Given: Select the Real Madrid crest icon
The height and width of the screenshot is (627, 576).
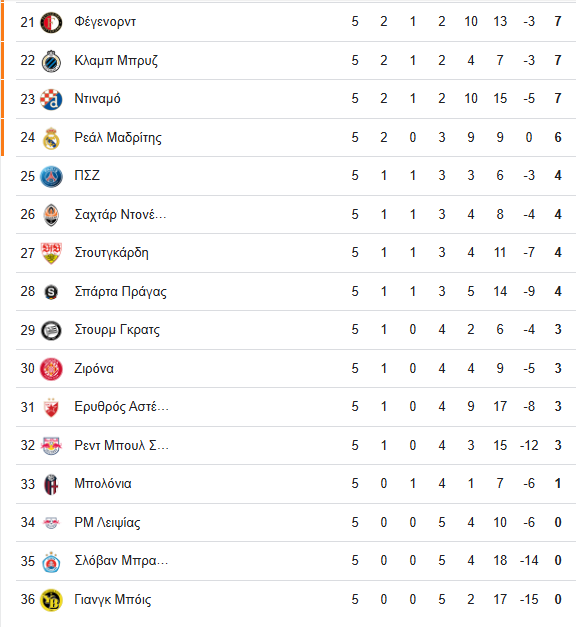Looking at the screenshot, I should (x=51, y=138).
